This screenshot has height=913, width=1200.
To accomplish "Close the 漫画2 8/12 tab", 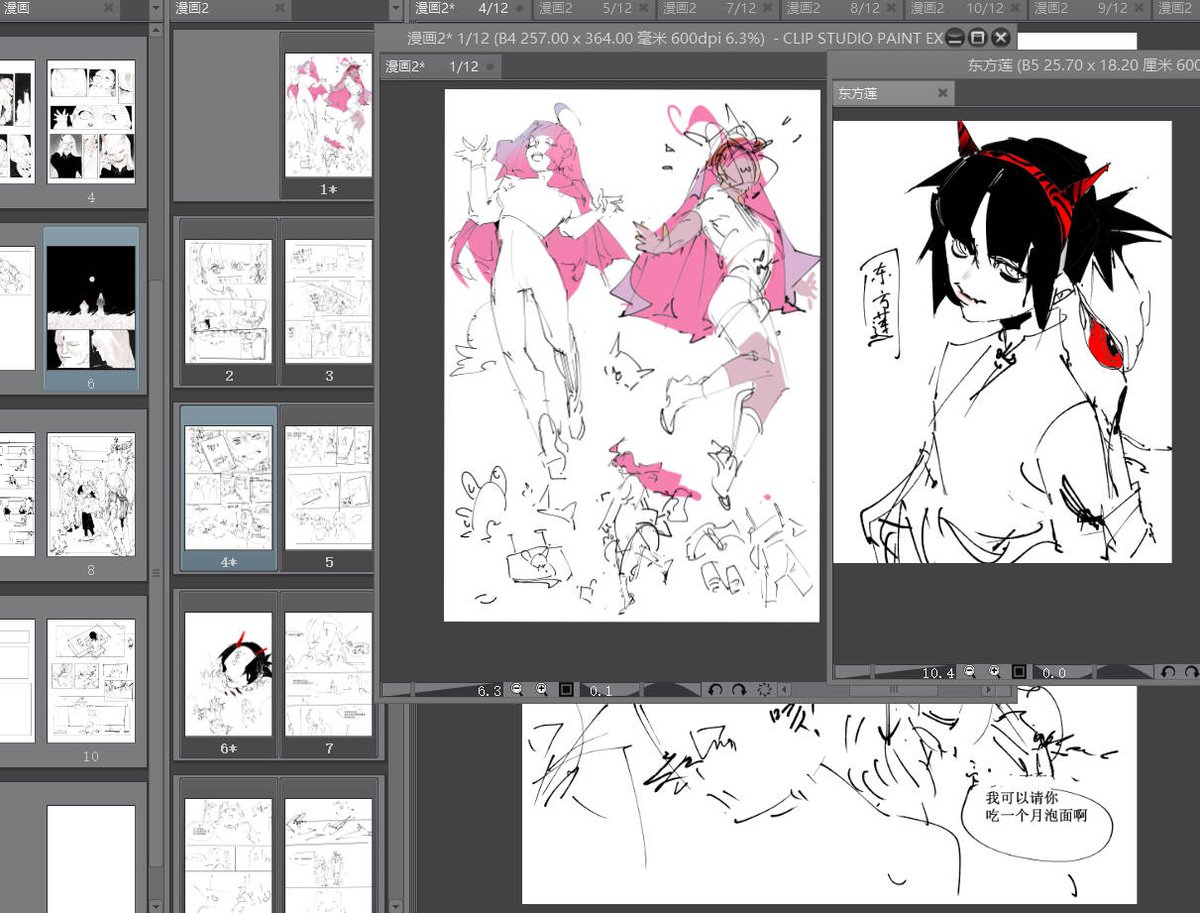I will click(891, 9).
